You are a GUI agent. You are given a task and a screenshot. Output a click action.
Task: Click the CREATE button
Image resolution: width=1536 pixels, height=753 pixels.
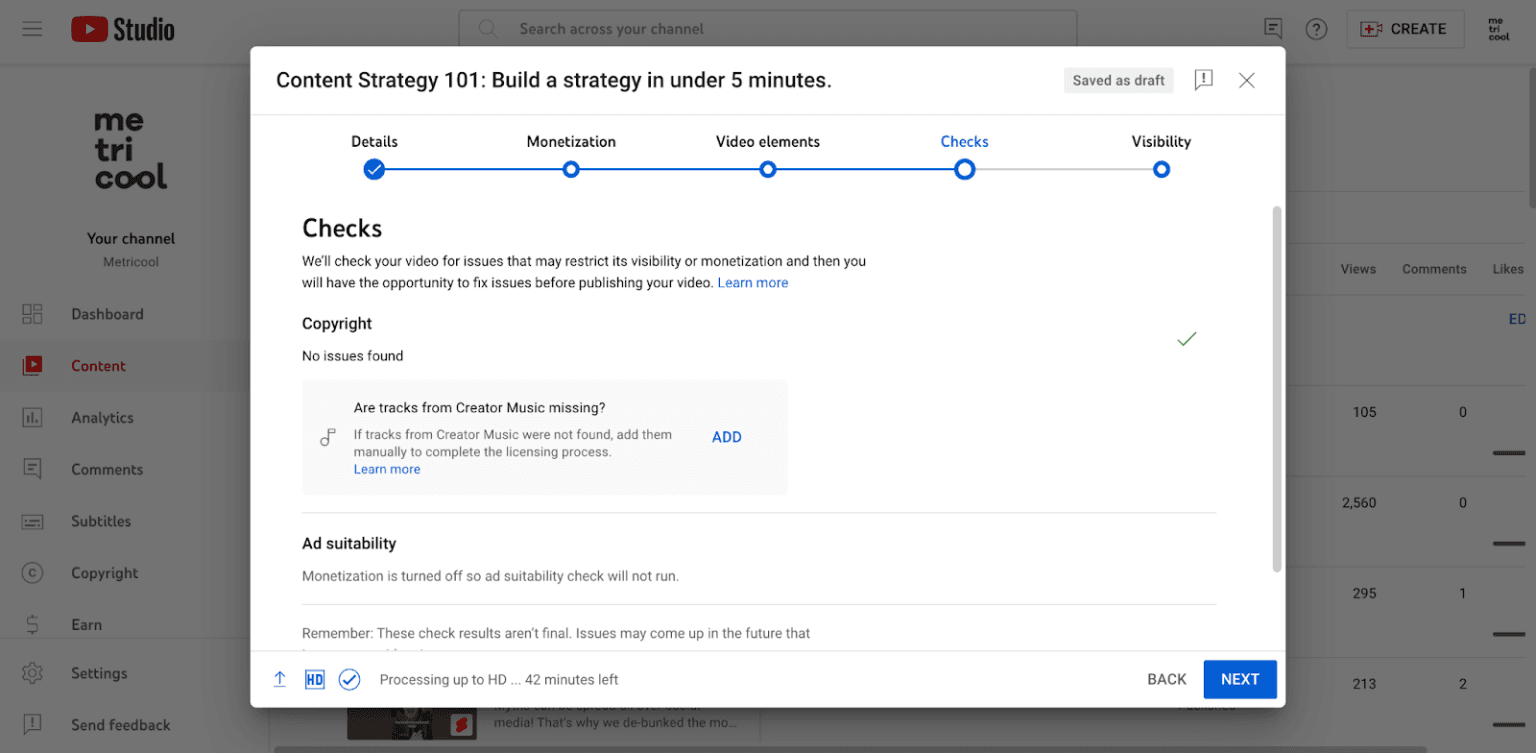pos(1405,29)
